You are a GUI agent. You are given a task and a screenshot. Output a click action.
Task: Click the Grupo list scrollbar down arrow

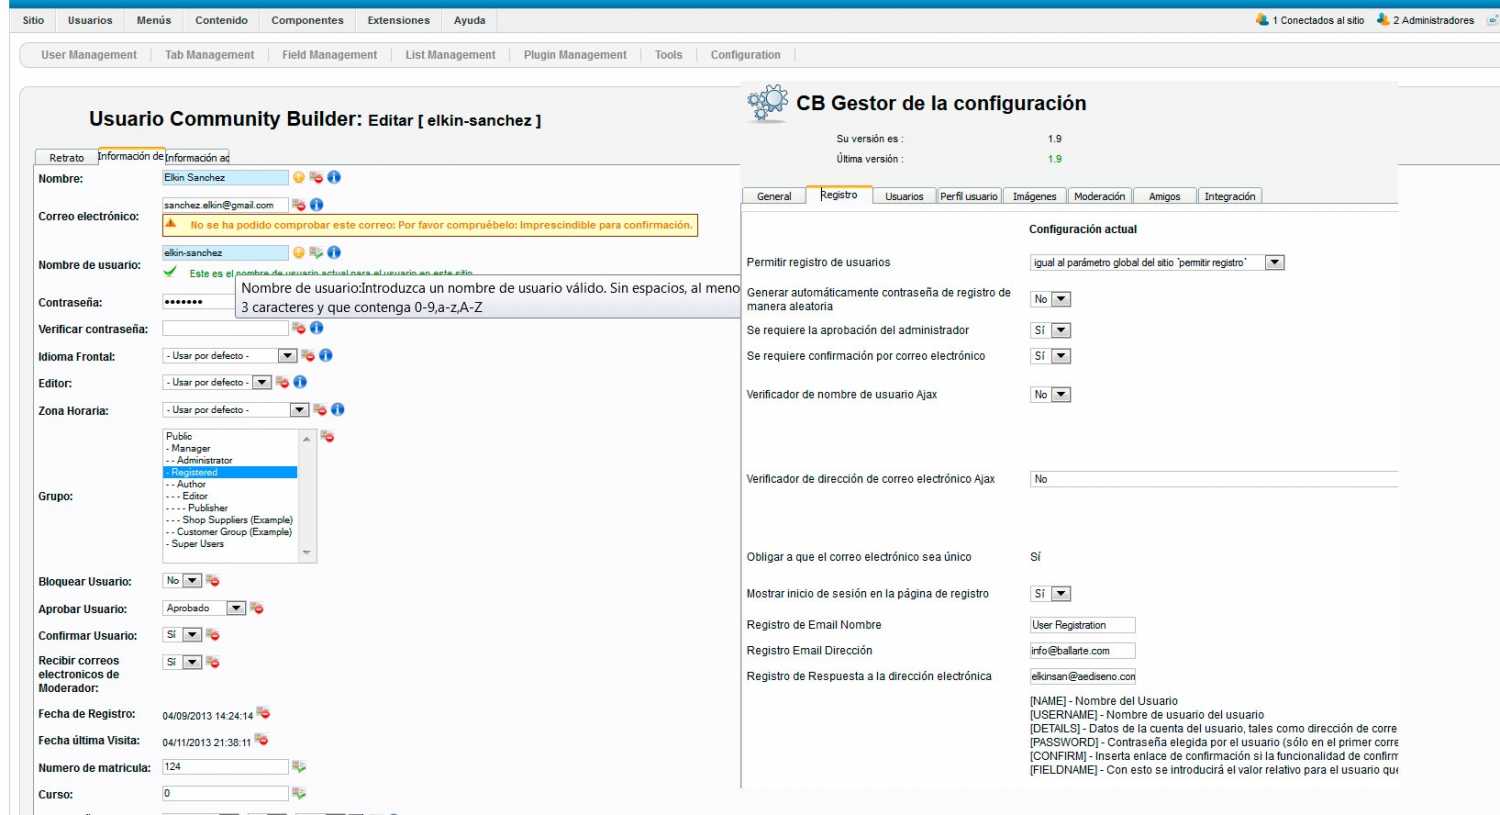click(306, 552)
